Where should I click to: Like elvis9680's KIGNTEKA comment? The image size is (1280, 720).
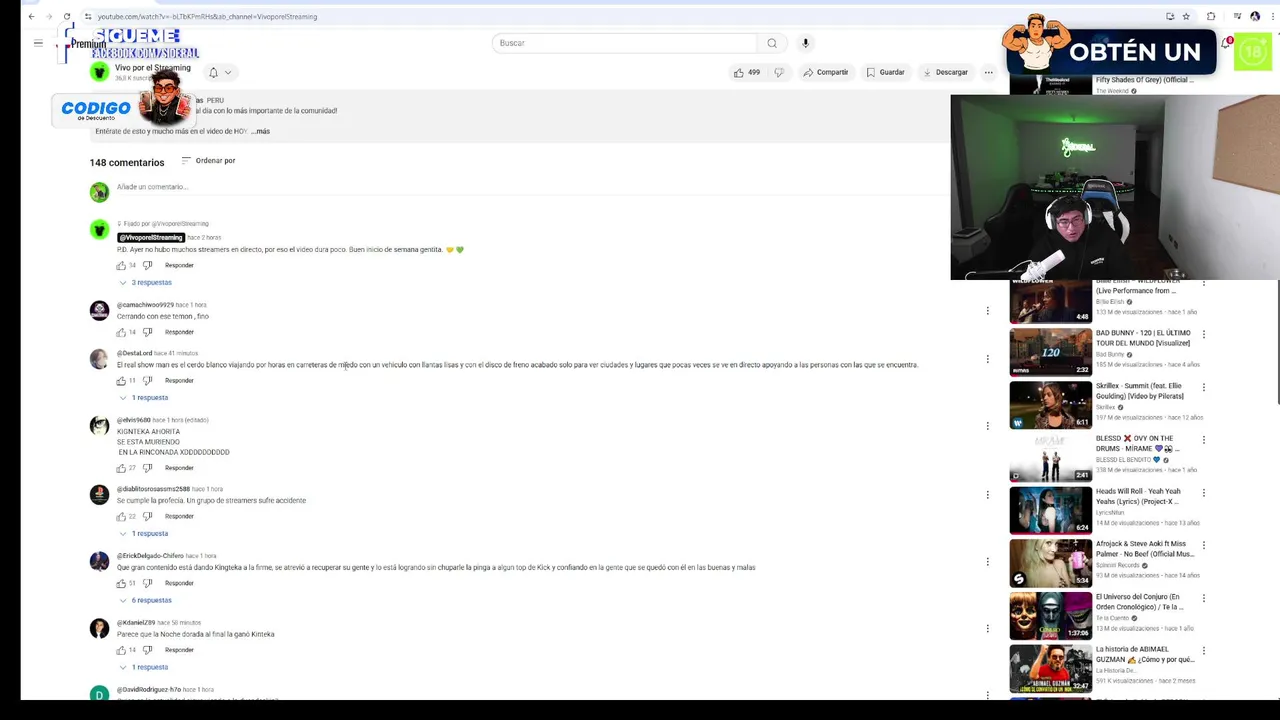(121, 468)
